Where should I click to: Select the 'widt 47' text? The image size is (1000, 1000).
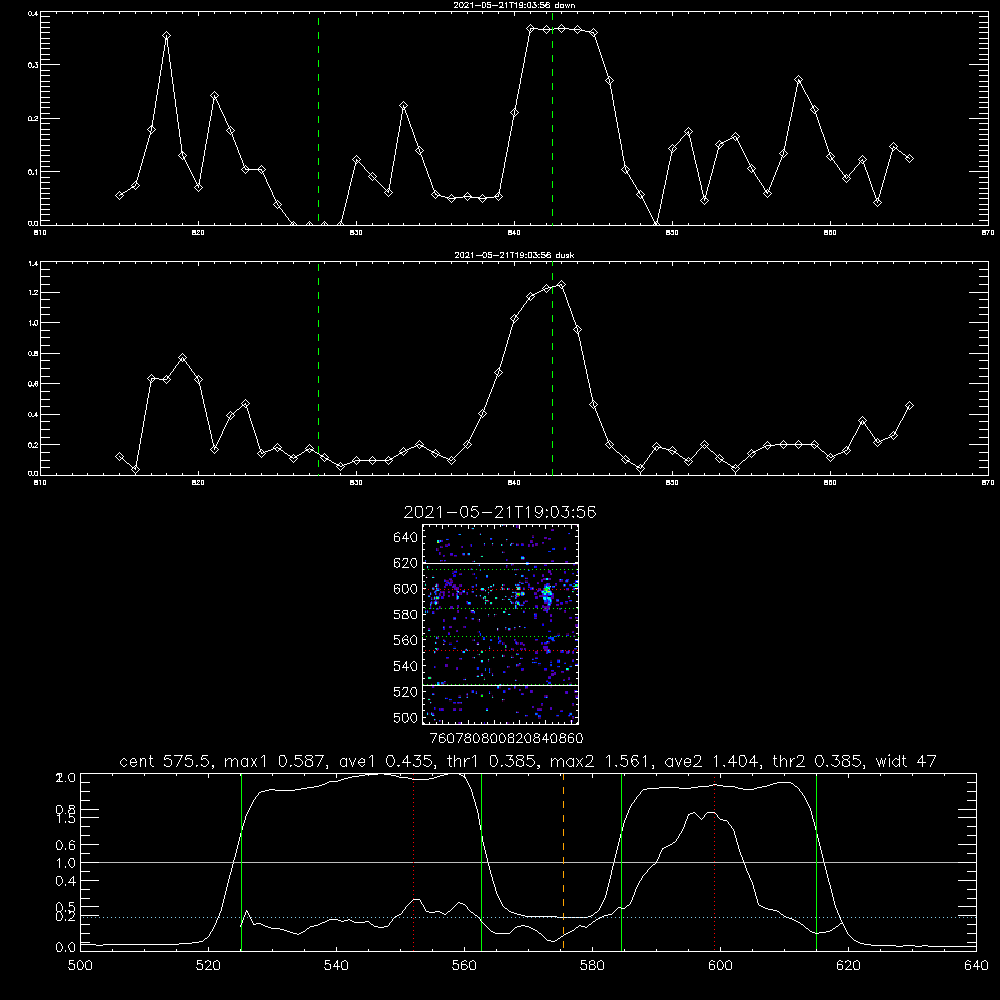pyautogui.click(x=906, y=761)
